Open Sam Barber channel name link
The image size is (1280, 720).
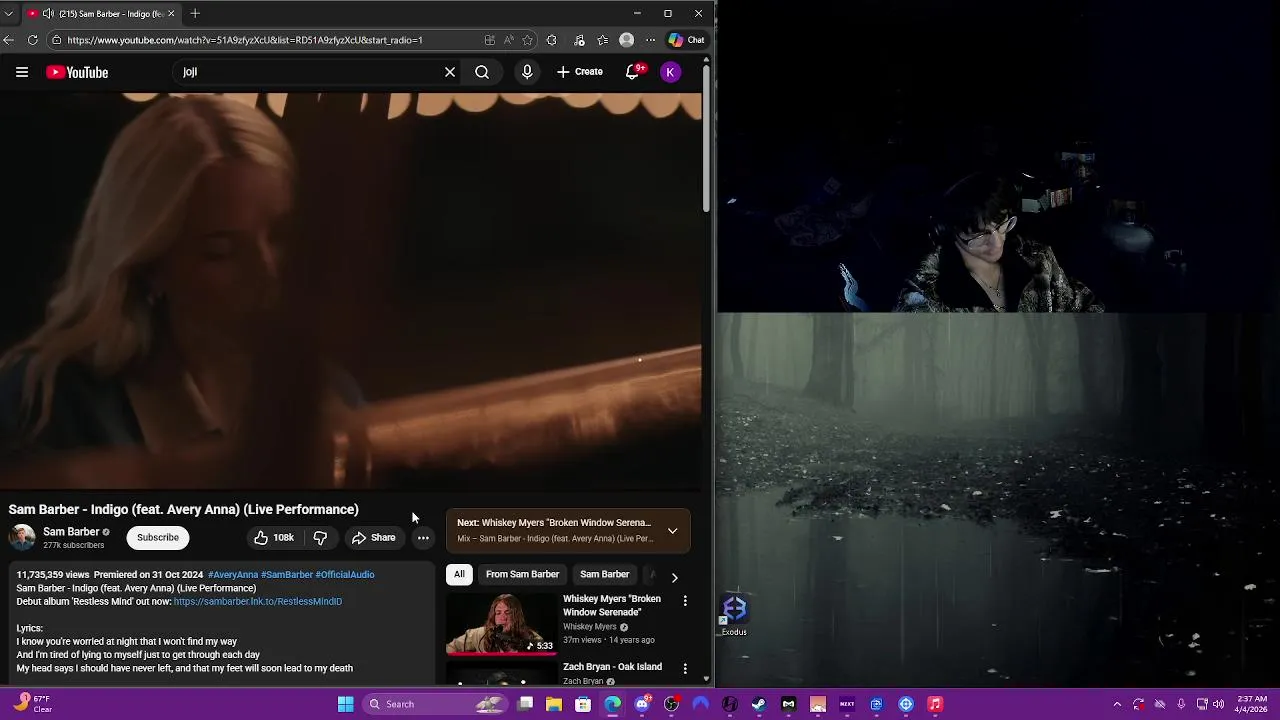(71, 532)
